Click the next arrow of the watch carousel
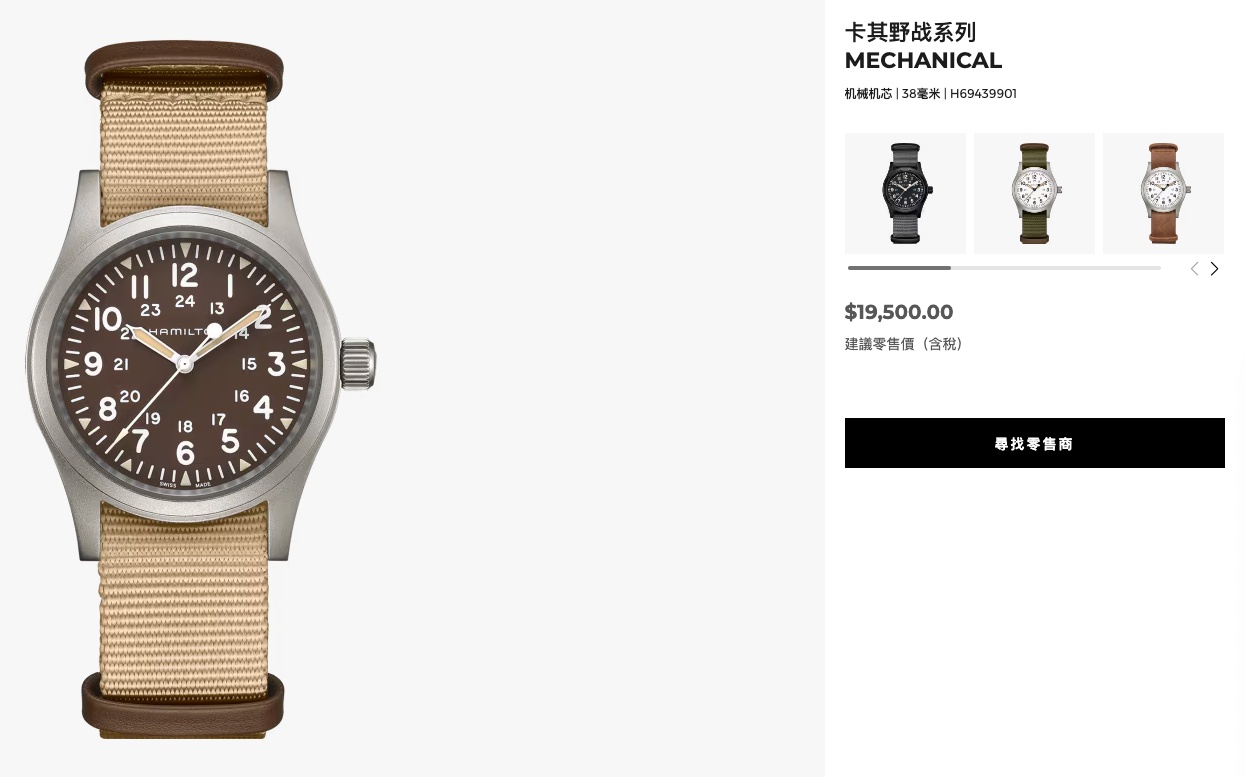Image resolution: width=1245 pixels, height=777 pixels. click(x=1214, y=269)
